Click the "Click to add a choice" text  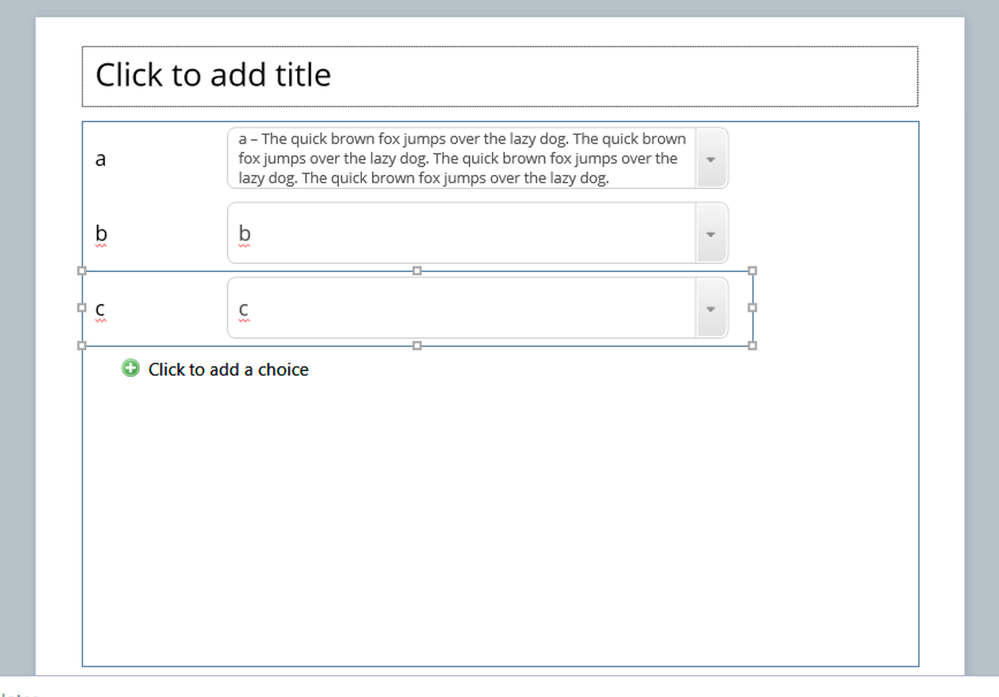[x=228, y=370]
